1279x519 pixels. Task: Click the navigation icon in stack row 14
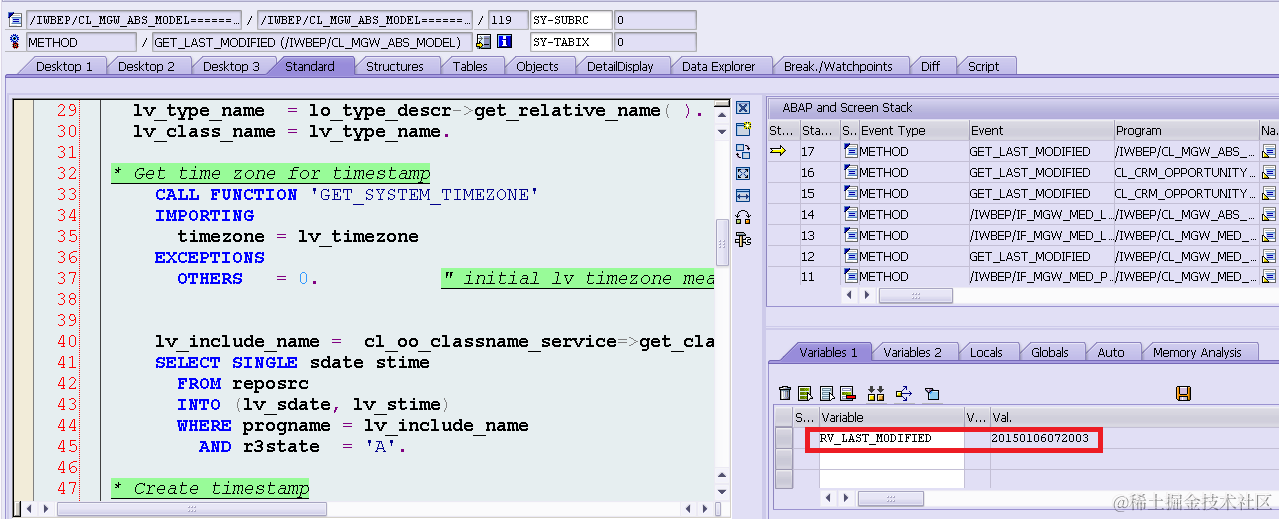point(1269,214)
